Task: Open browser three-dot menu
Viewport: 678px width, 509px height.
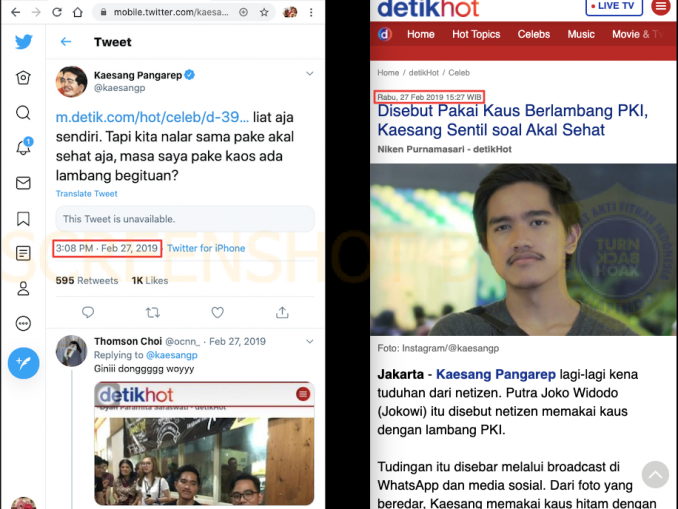Action: (x=311, y=12)
